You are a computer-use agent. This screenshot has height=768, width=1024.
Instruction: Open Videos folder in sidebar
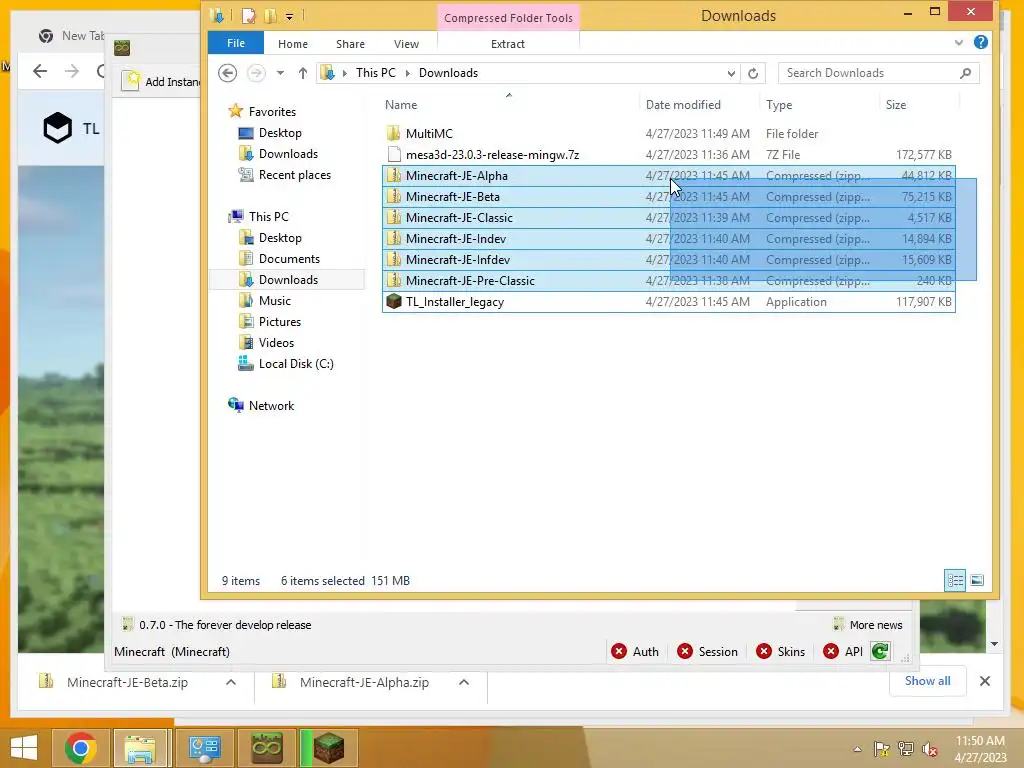click(276, 342)
